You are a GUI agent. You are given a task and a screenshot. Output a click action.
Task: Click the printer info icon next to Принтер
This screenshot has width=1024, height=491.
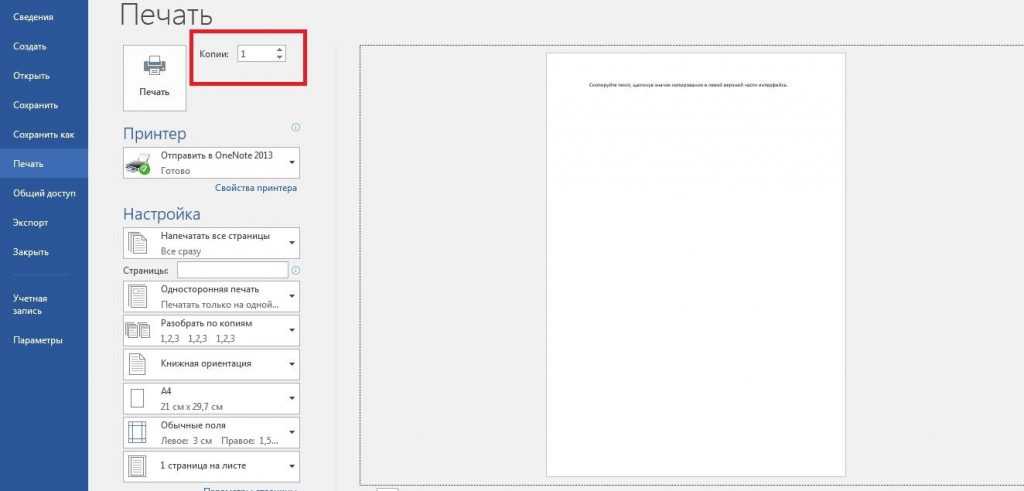click(x=296, y=128)
